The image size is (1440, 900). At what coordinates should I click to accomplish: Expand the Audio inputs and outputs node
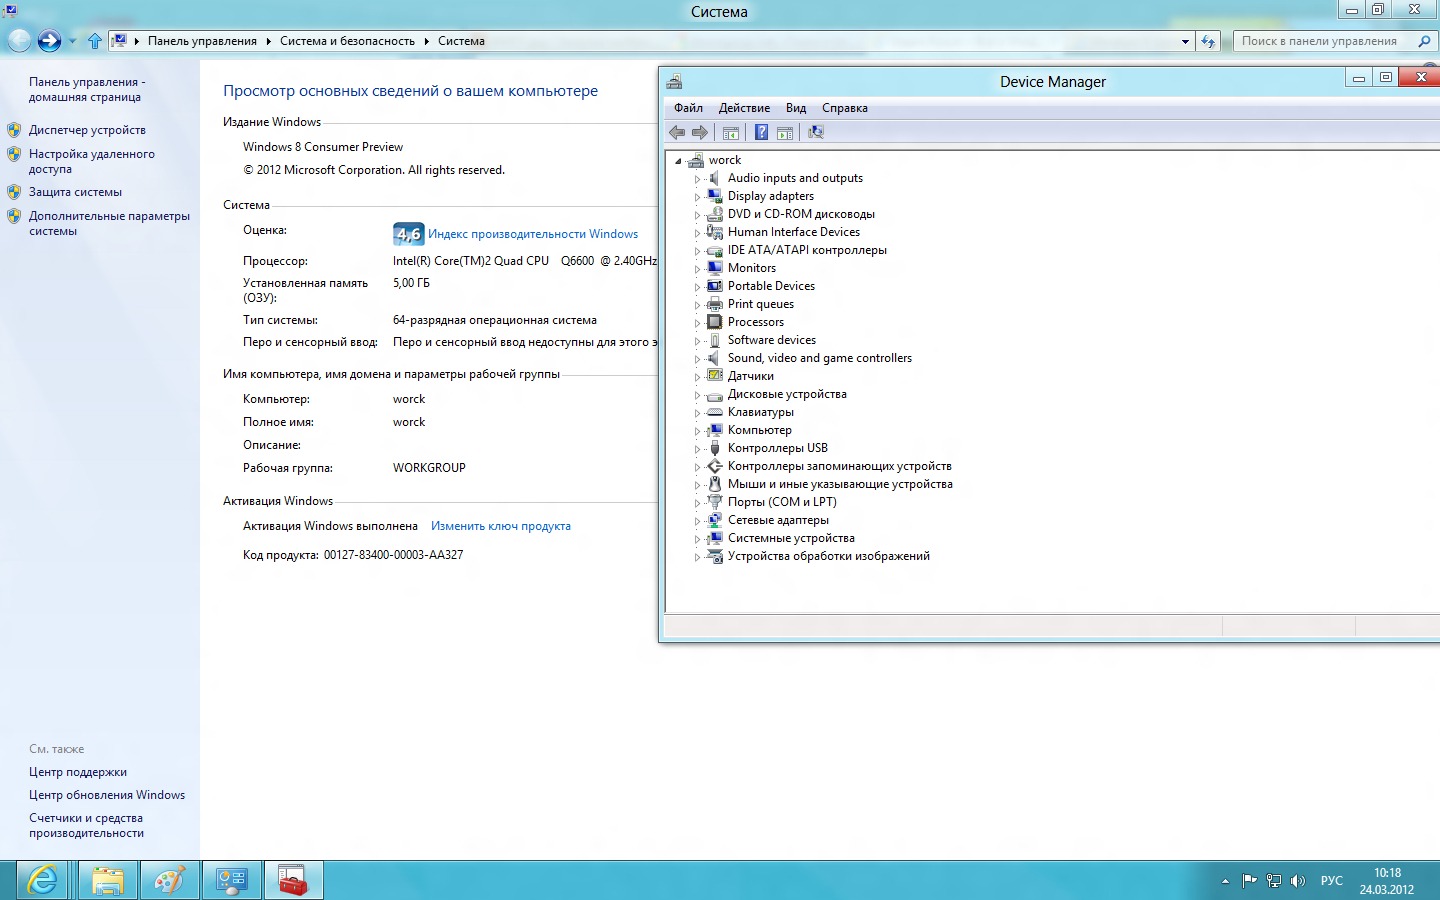tap(697, 179)
